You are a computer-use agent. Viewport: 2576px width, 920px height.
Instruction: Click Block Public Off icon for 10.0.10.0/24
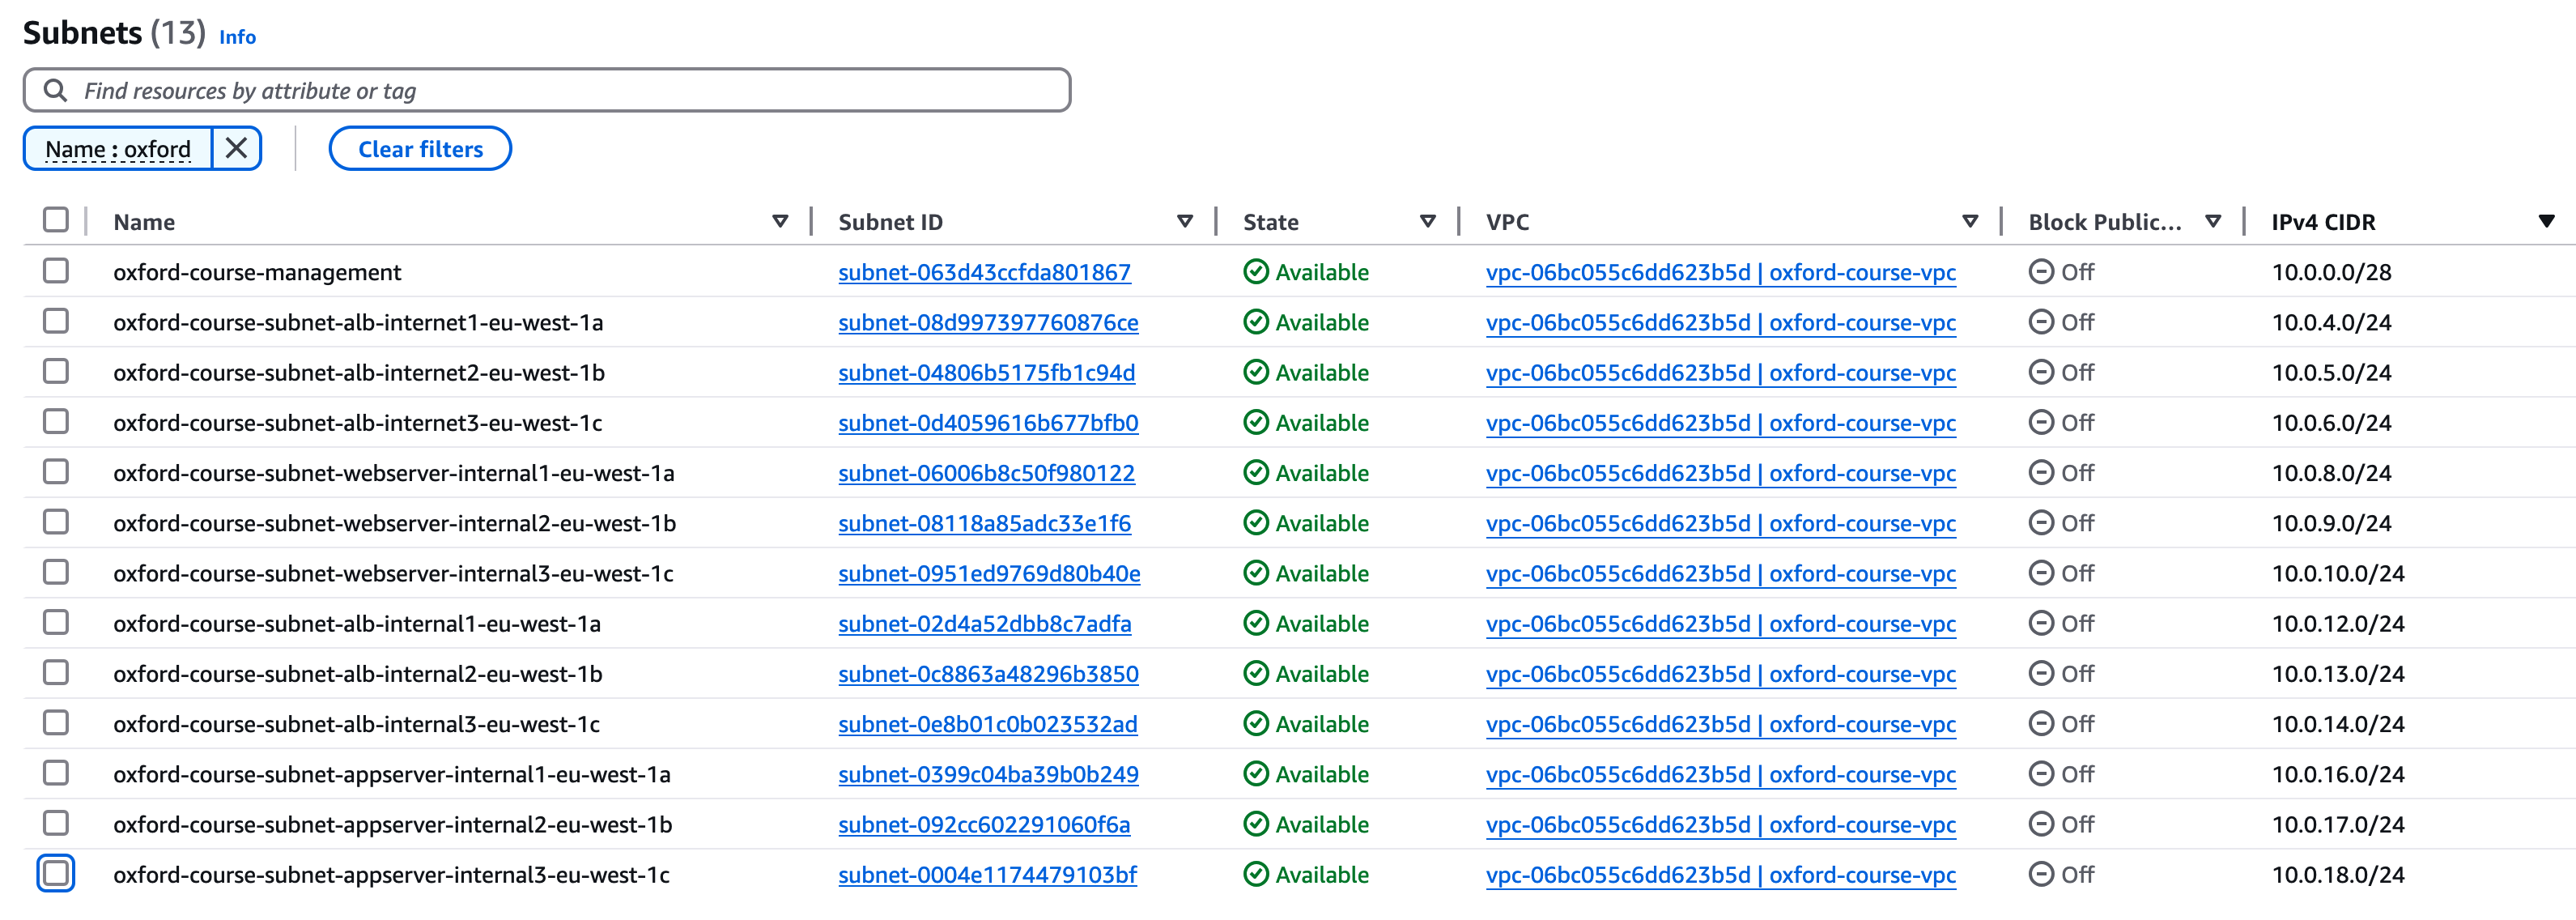click(x=2040, y=573)
